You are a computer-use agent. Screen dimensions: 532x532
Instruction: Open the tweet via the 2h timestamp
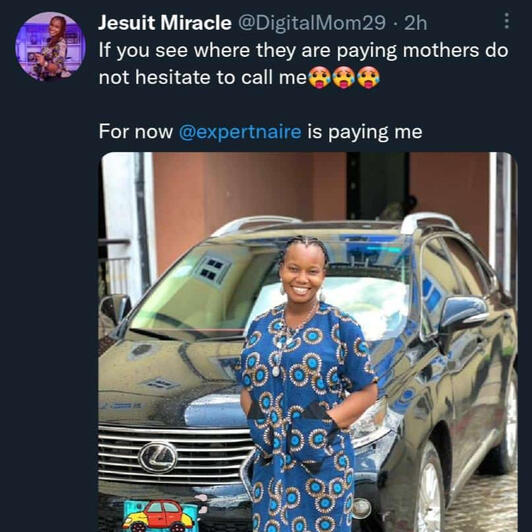415,23
